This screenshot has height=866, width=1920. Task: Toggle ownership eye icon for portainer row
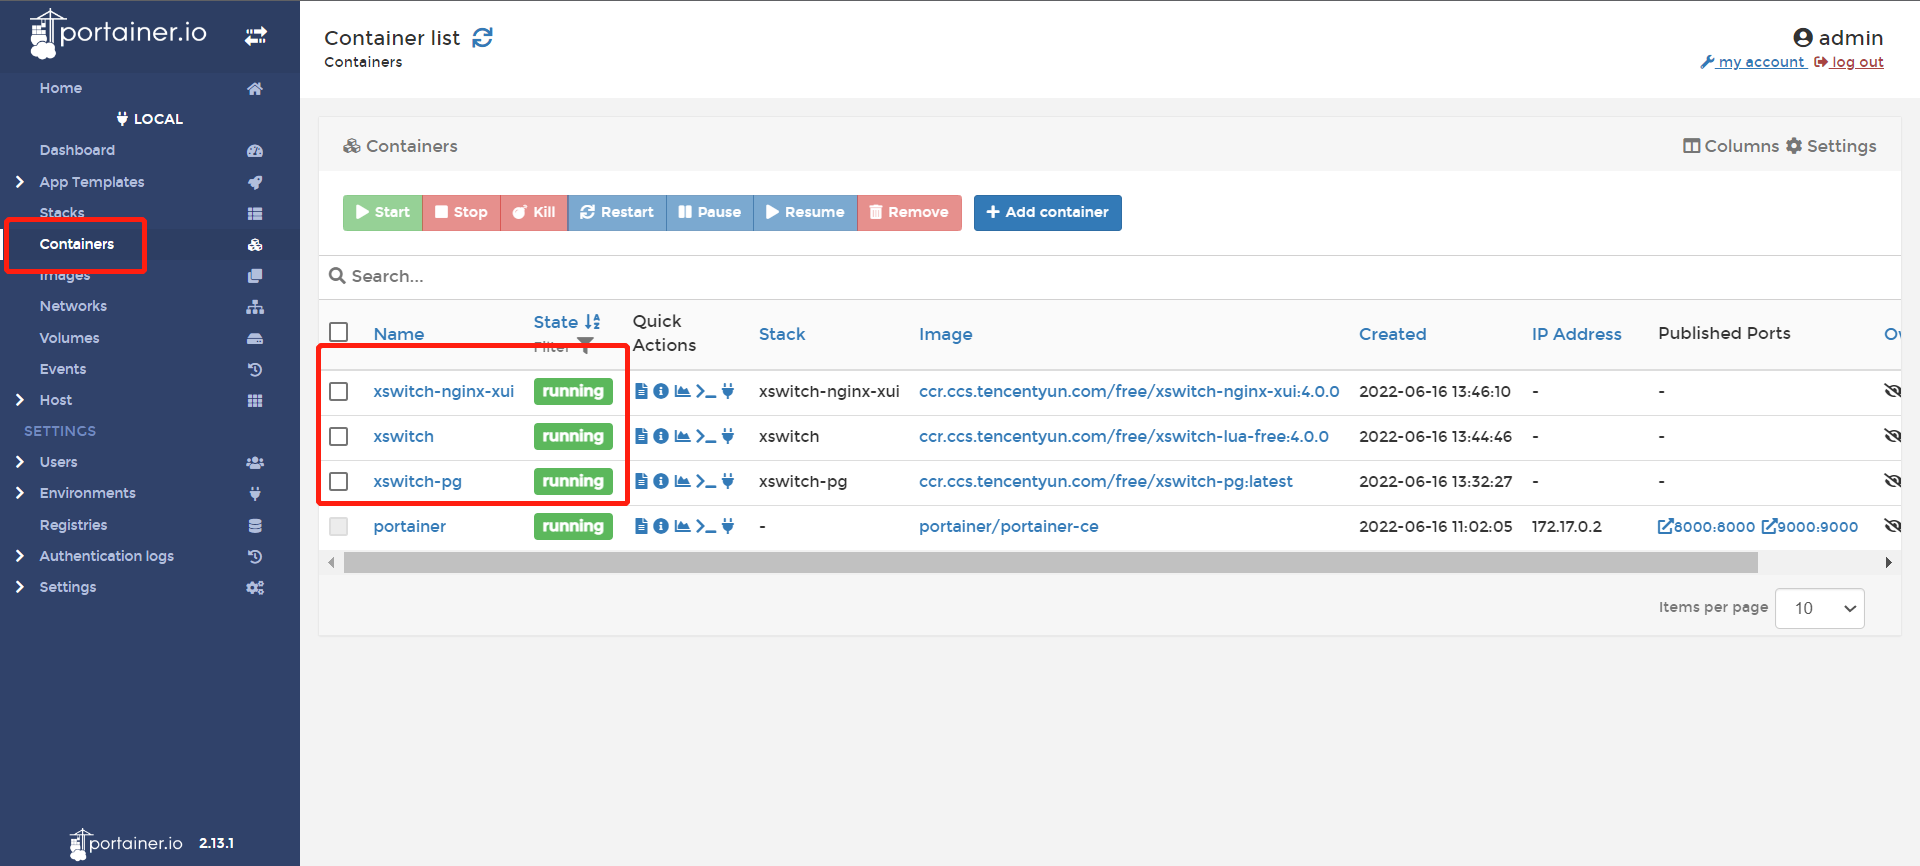(1892, 526)
